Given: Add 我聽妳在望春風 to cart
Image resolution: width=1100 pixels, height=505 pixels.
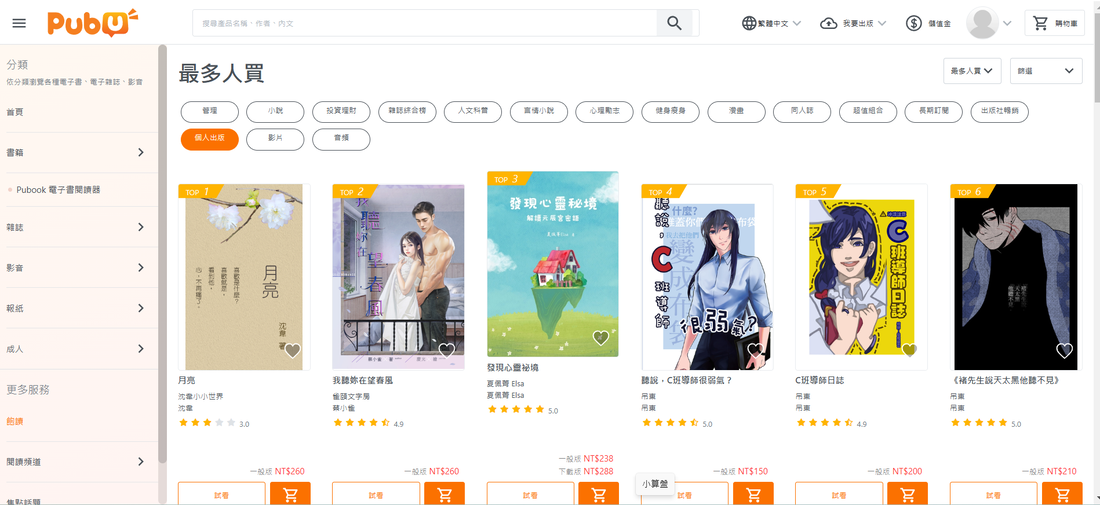Looking at the screenshot, I should point(445,494).
